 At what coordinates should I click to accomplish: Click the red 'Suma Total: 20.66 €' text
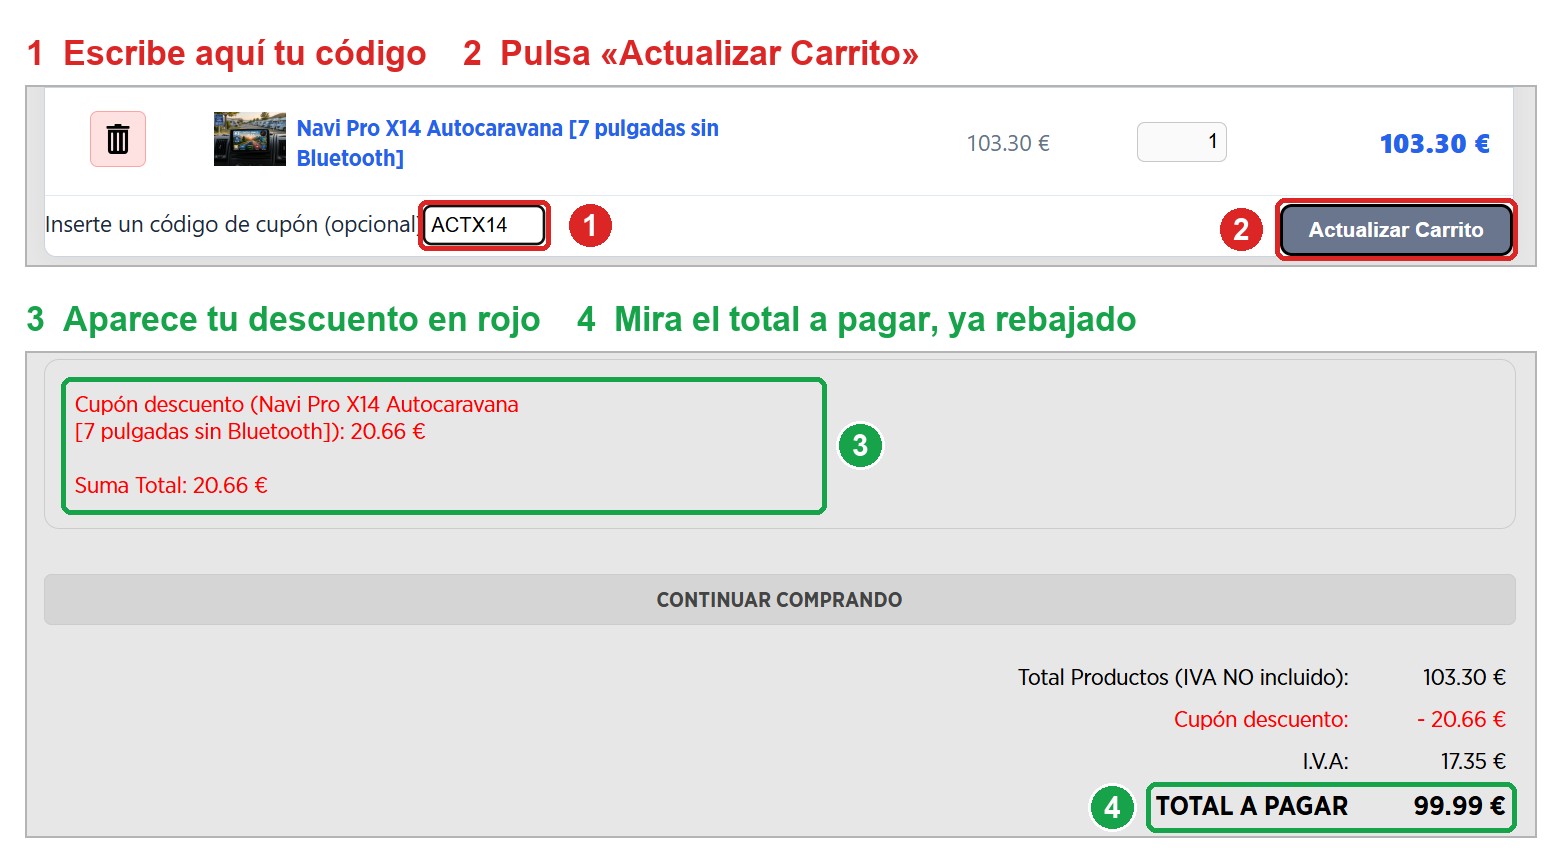171,486
